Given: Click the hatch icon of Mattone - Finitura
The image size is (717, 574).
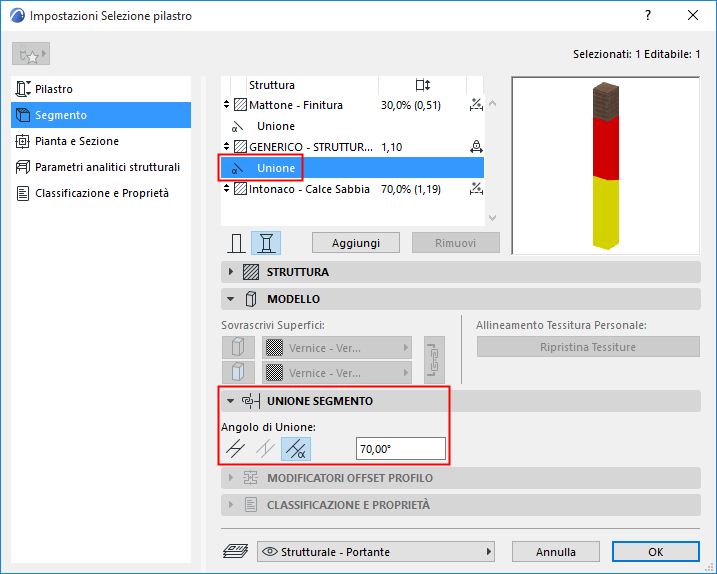Looking at the screenshot, I should pyautogui.click(x=241, y=105).
